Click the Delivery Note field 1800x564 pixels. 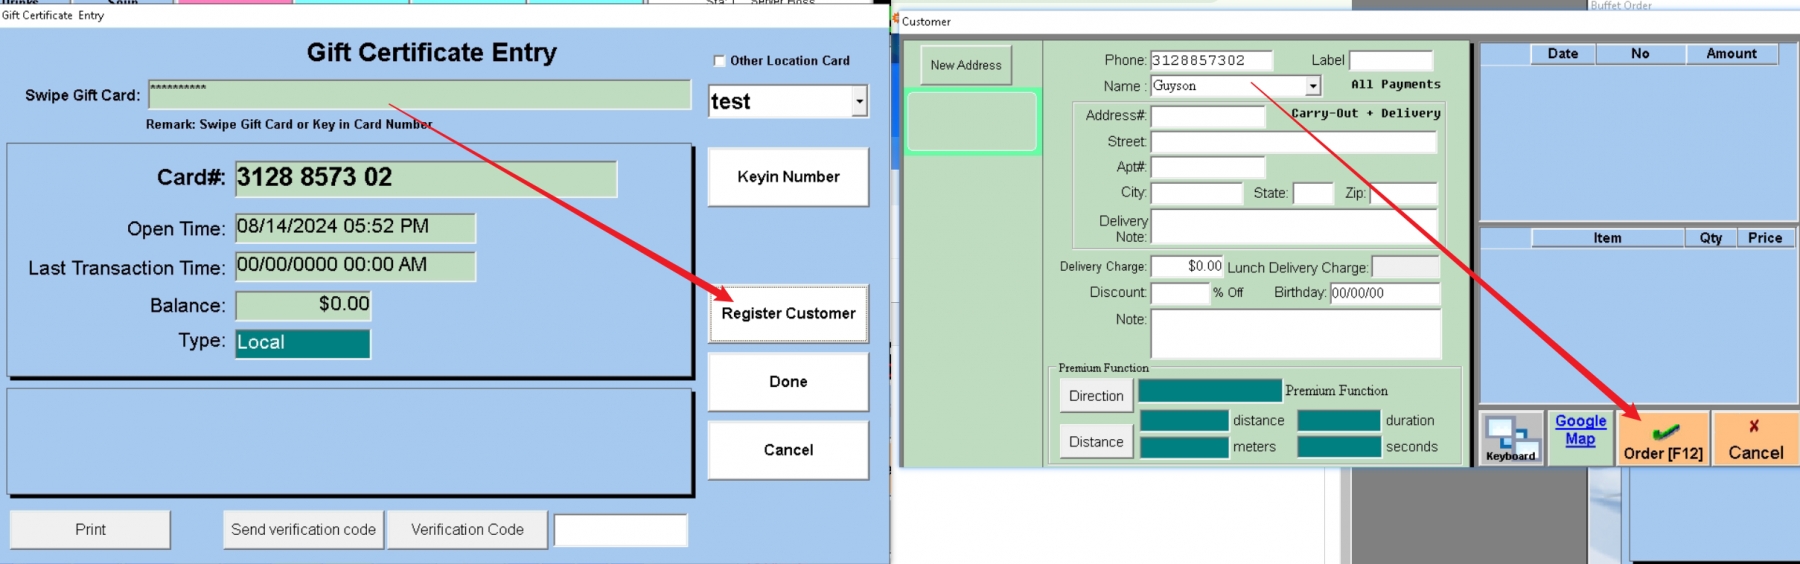1295,227
